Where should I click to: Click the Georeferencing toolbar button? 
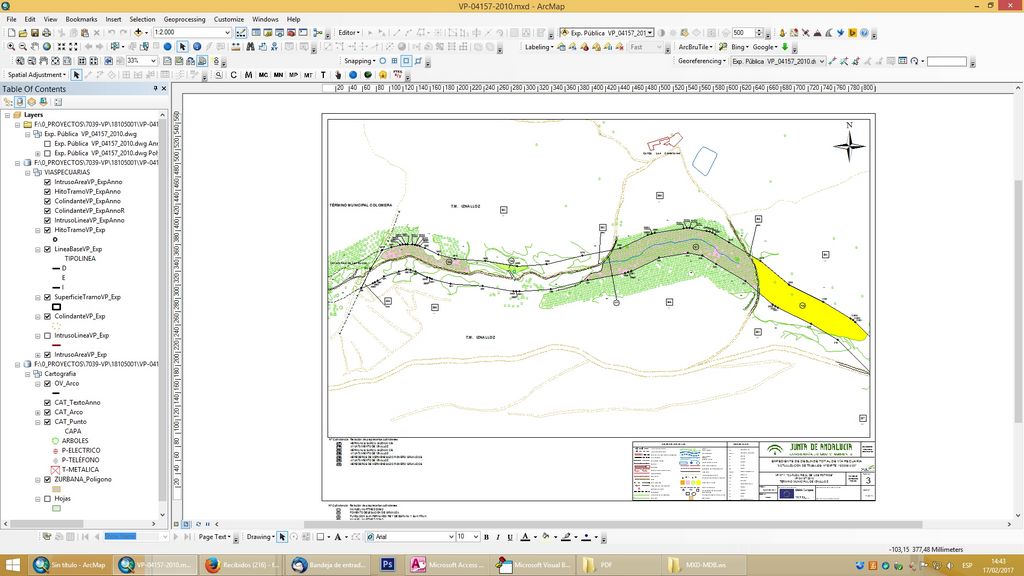click(701, 61)
